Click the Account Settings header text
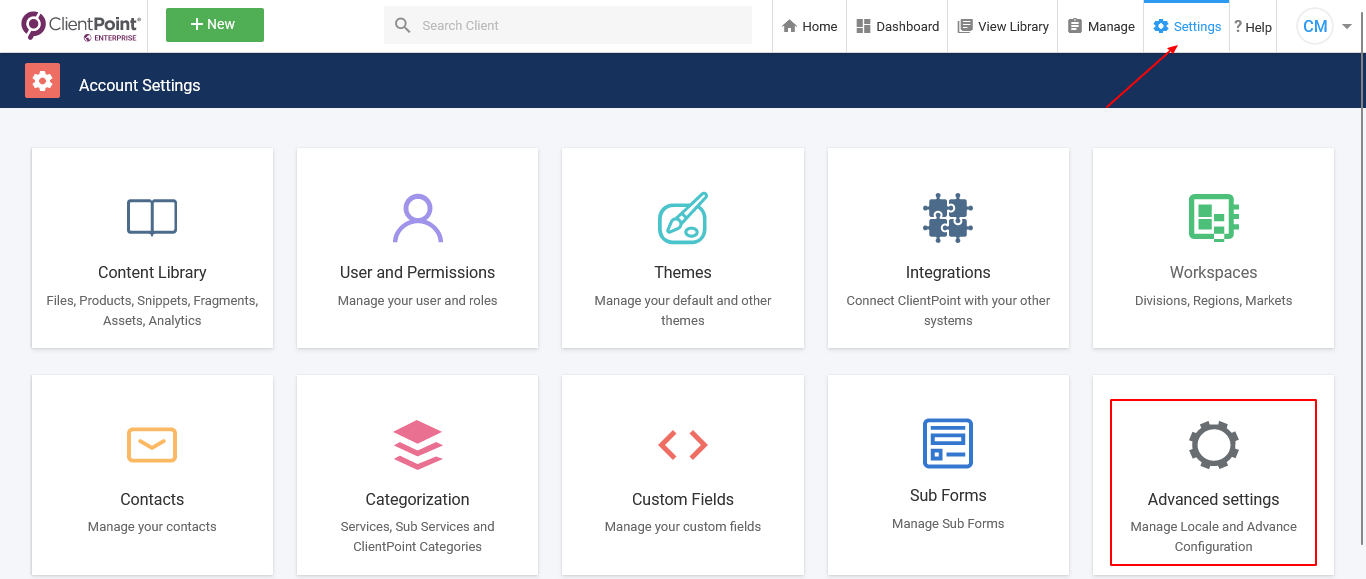Screen dimensions: 1366x579 click(140, 85)
